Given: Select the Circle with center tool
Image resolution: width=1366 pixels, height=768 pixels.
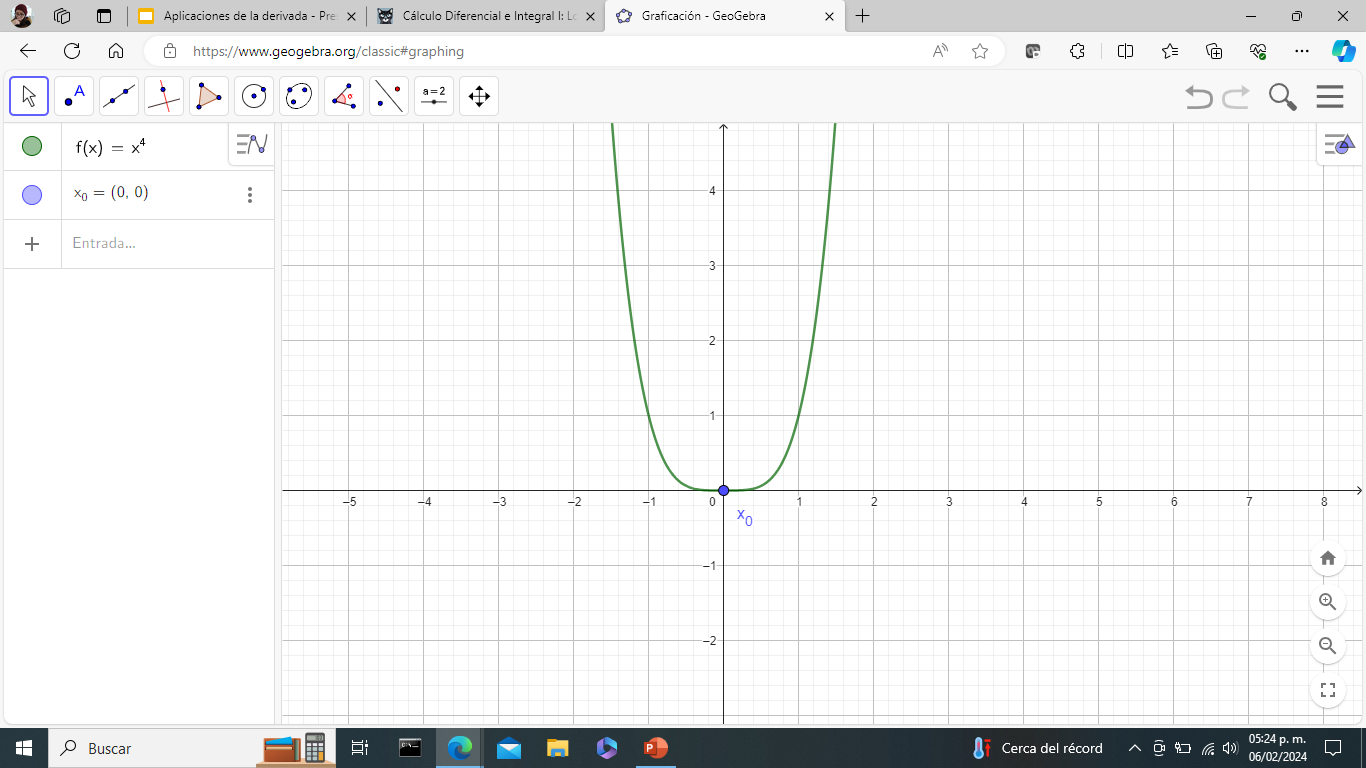Looking at the screenshot, I should [254, 96].
